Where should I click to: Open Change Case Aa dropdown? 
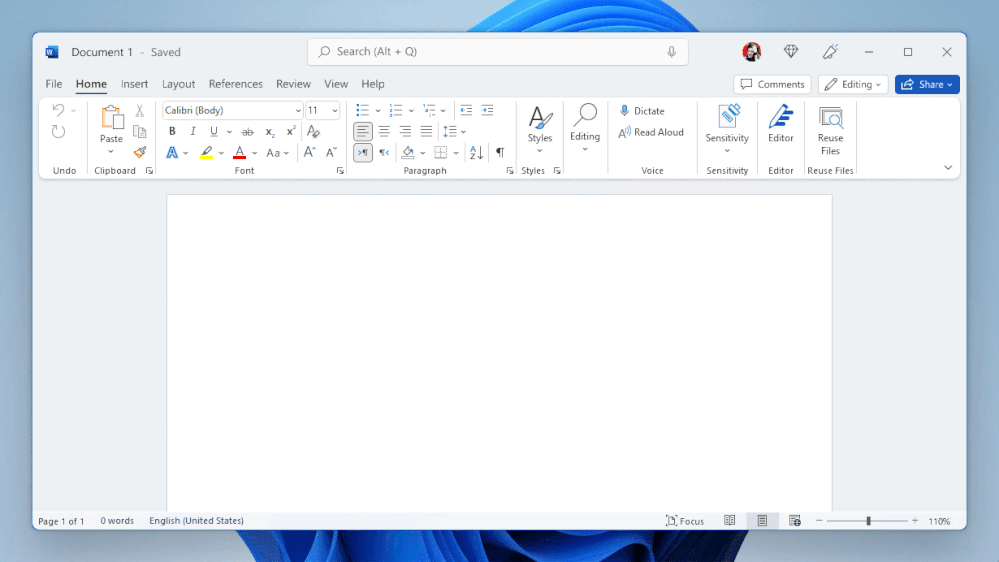tap(277, 153)
